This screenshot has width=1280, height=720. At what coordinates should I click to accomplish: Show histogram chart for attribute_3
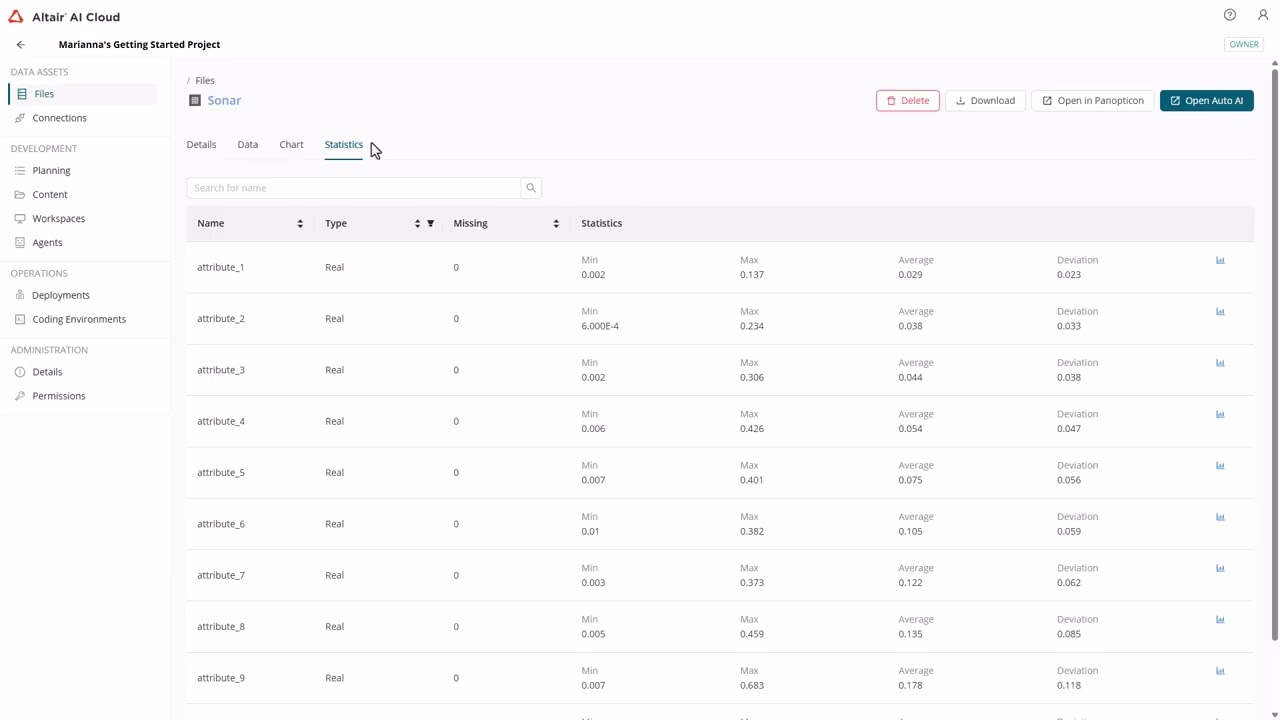pyautogui.click(x=1220, y=363)
